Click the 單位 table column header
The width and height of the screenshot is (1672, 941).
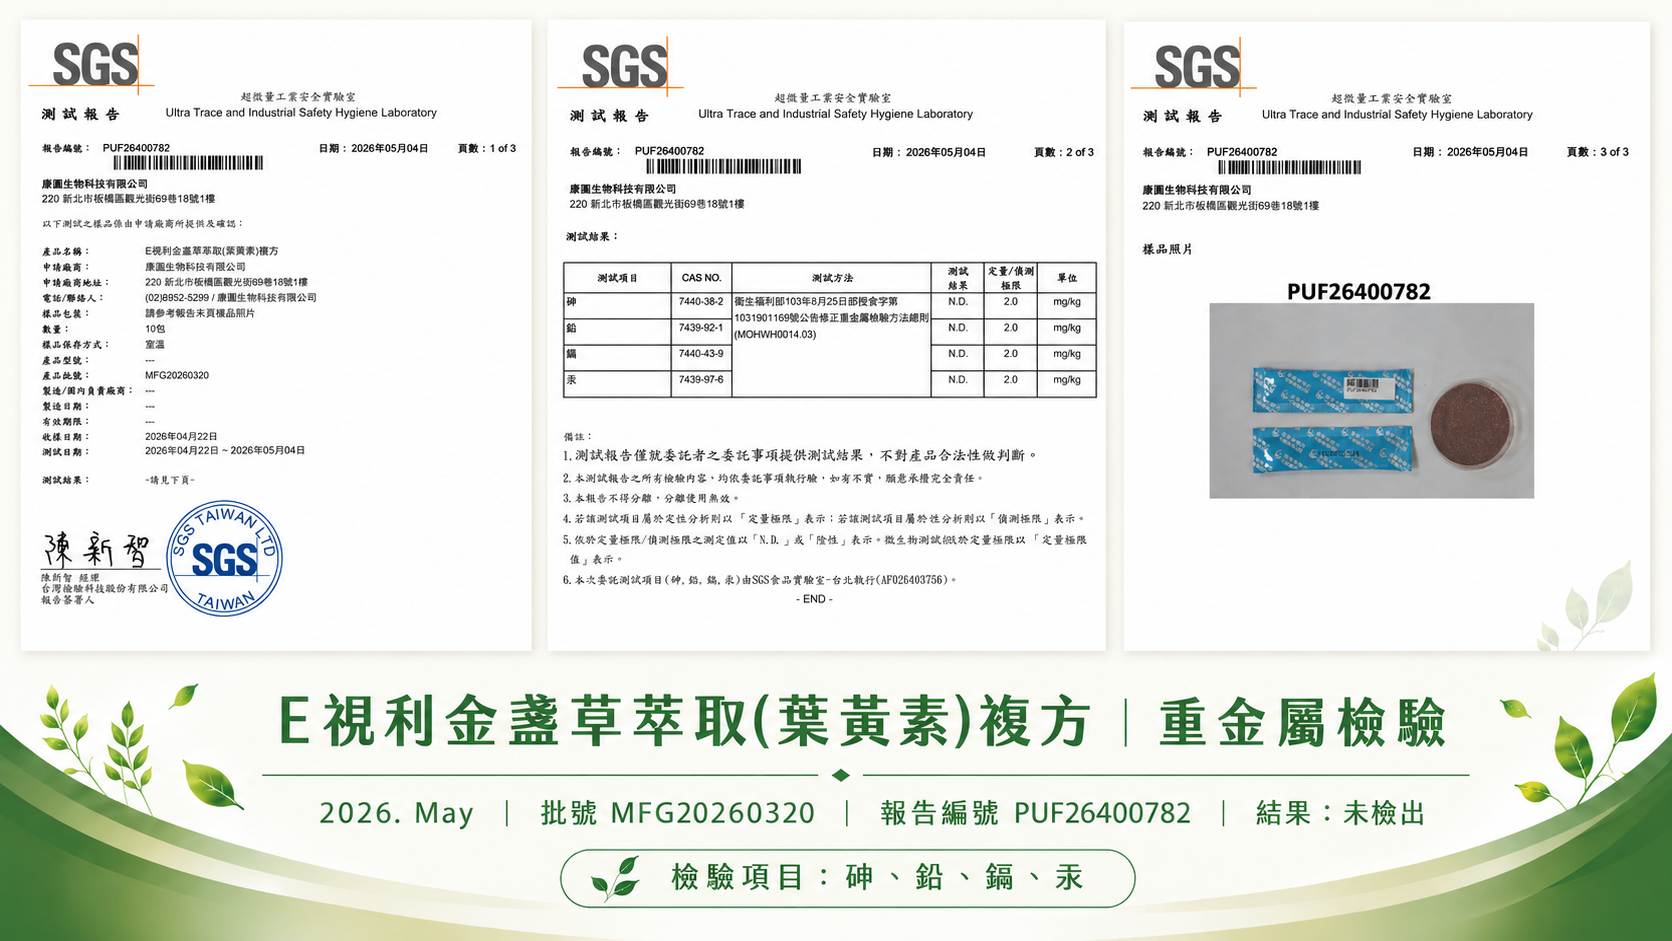pos(1067,278)
